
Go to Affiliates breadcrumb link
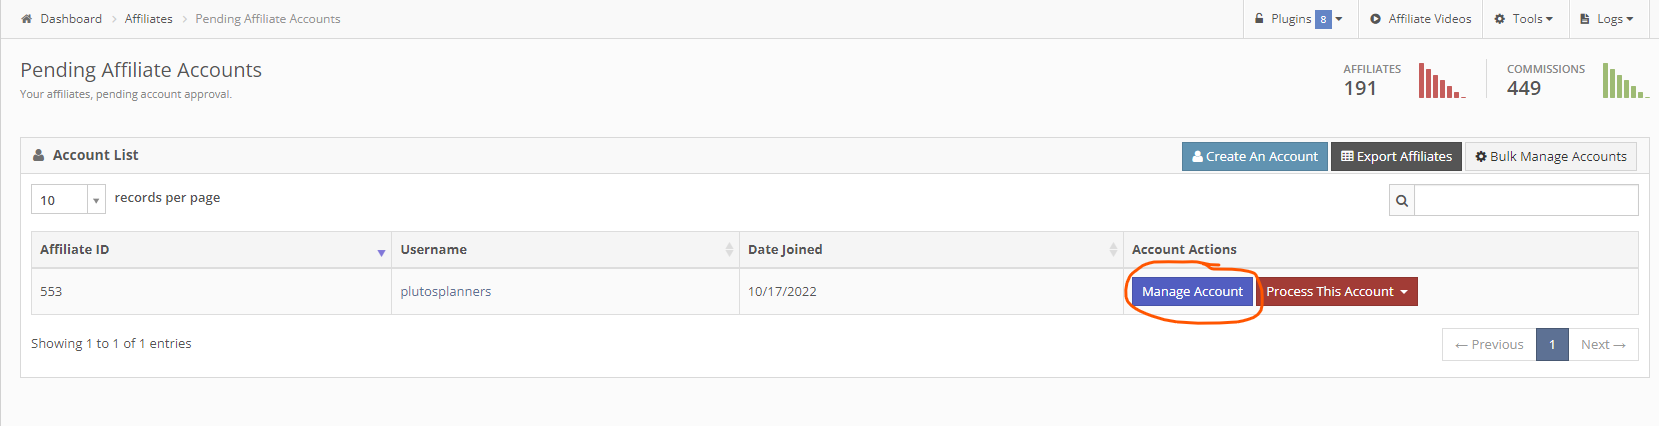[x=148, y=19]
